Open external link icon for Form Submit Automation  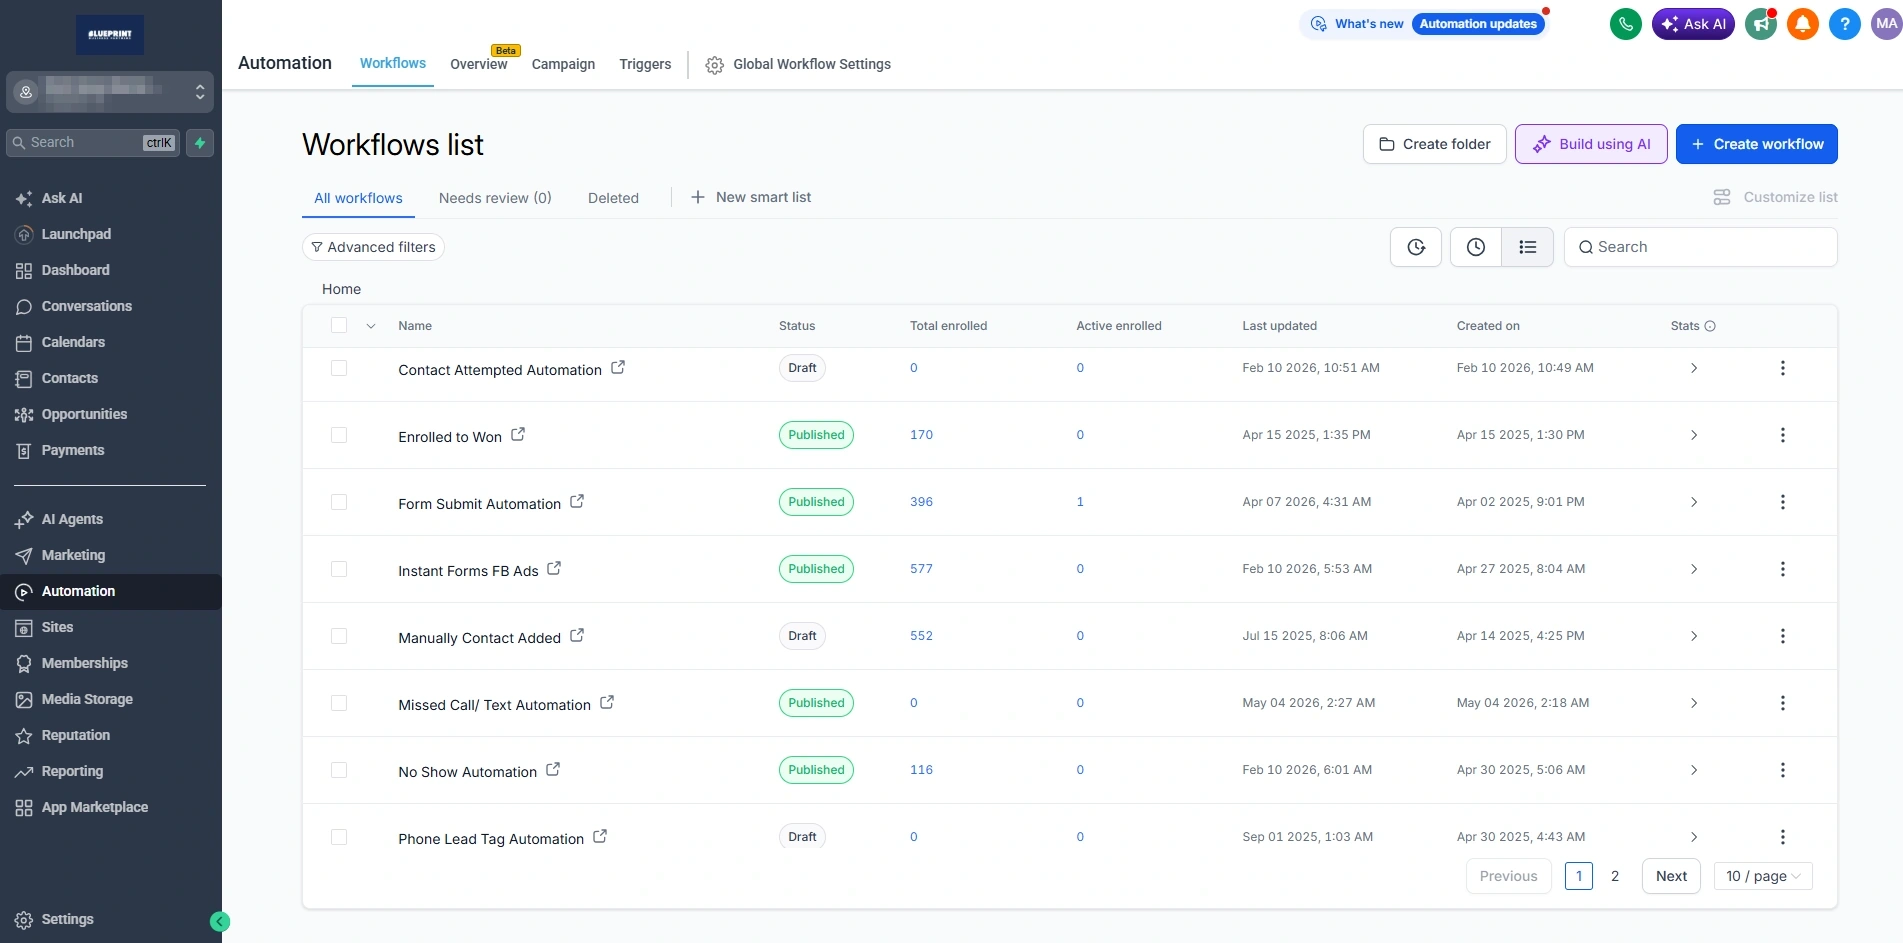pyautogui.click(x=577, y=501)
